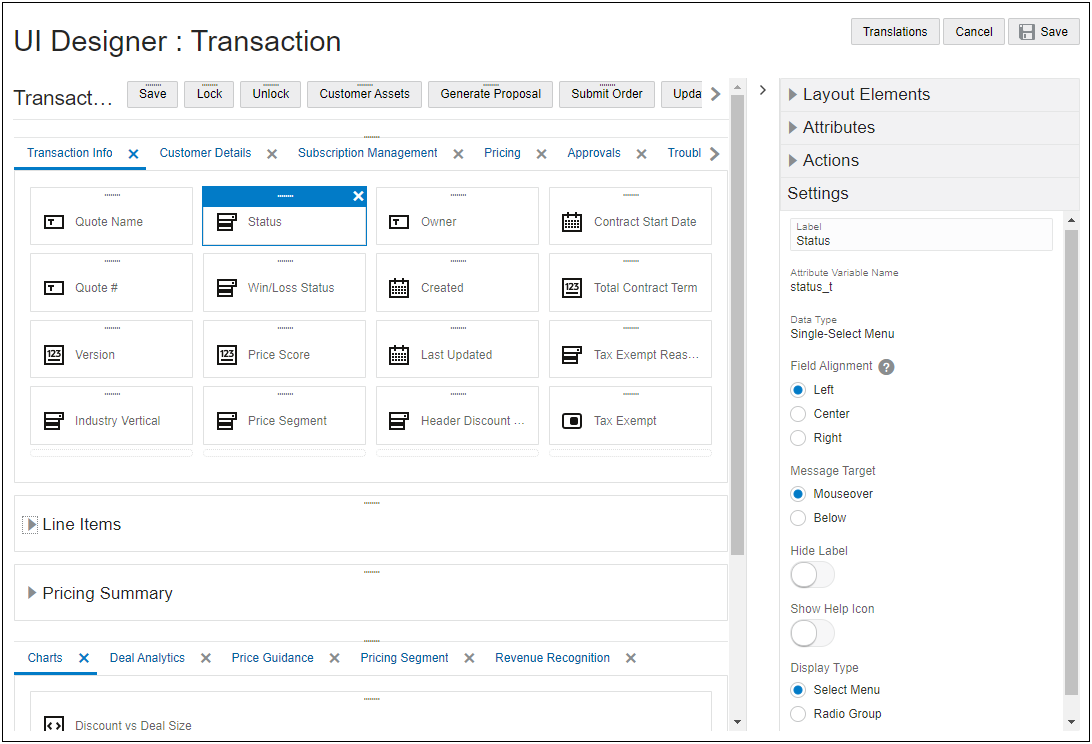The image size is (1092, 744).
Task: Remove the Status field with its X
Action: [358, 196]
